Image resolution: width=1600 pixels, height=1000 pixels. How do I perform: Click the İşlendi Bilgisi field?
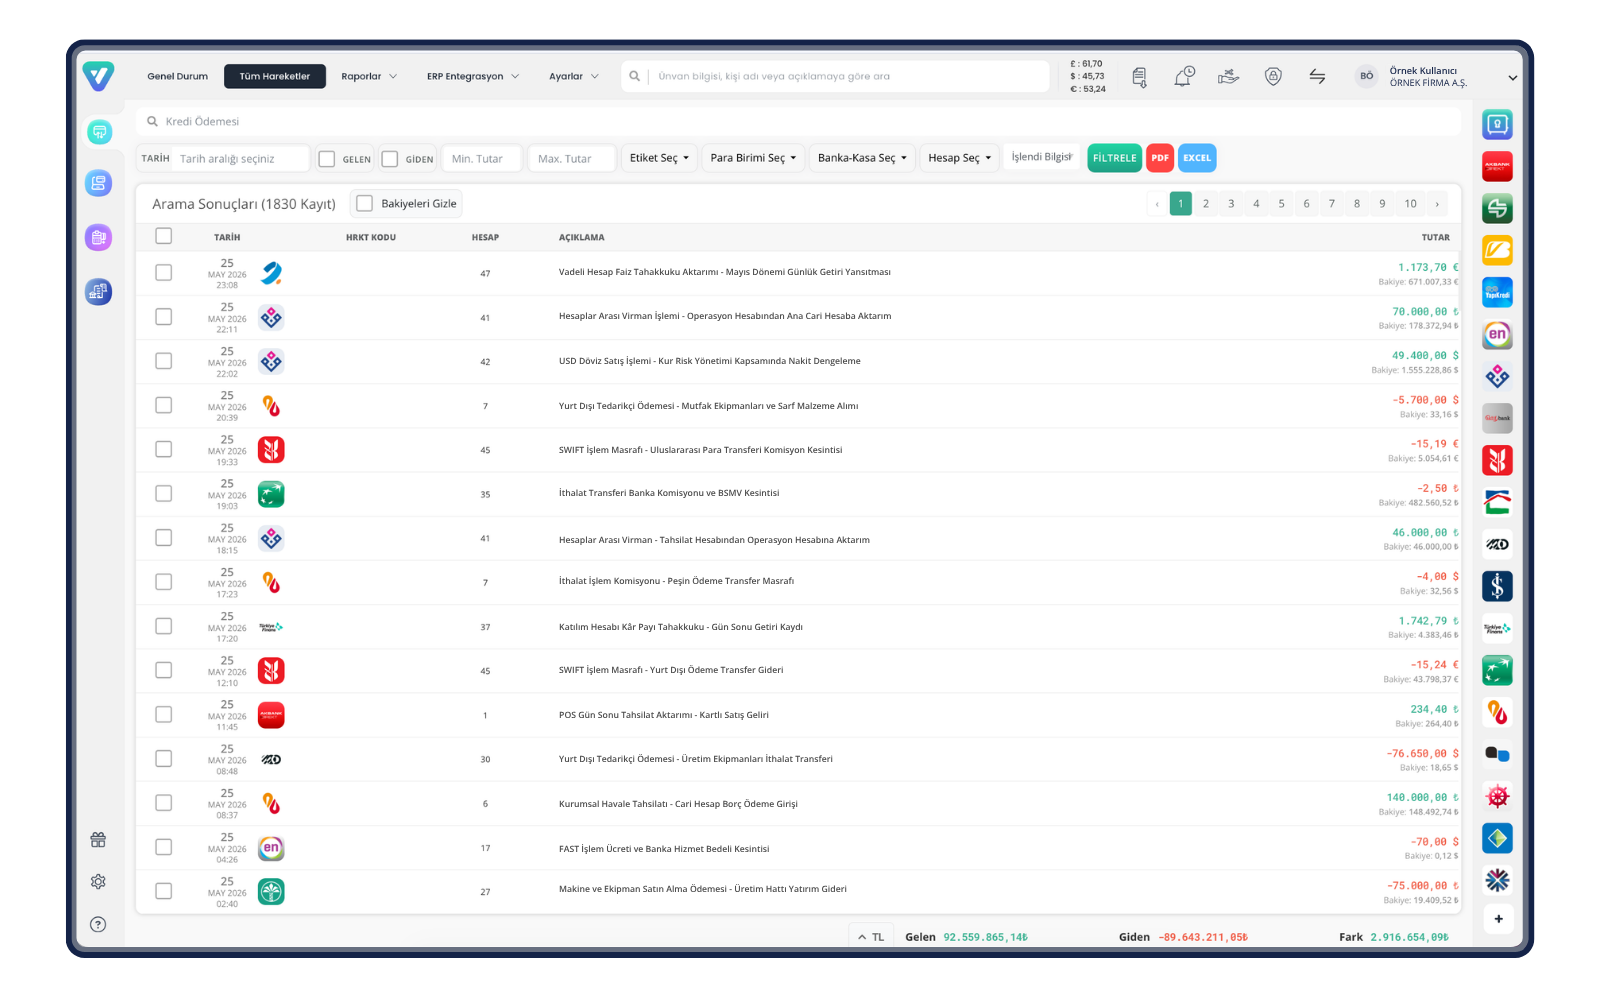click(x=1041, y=157)
